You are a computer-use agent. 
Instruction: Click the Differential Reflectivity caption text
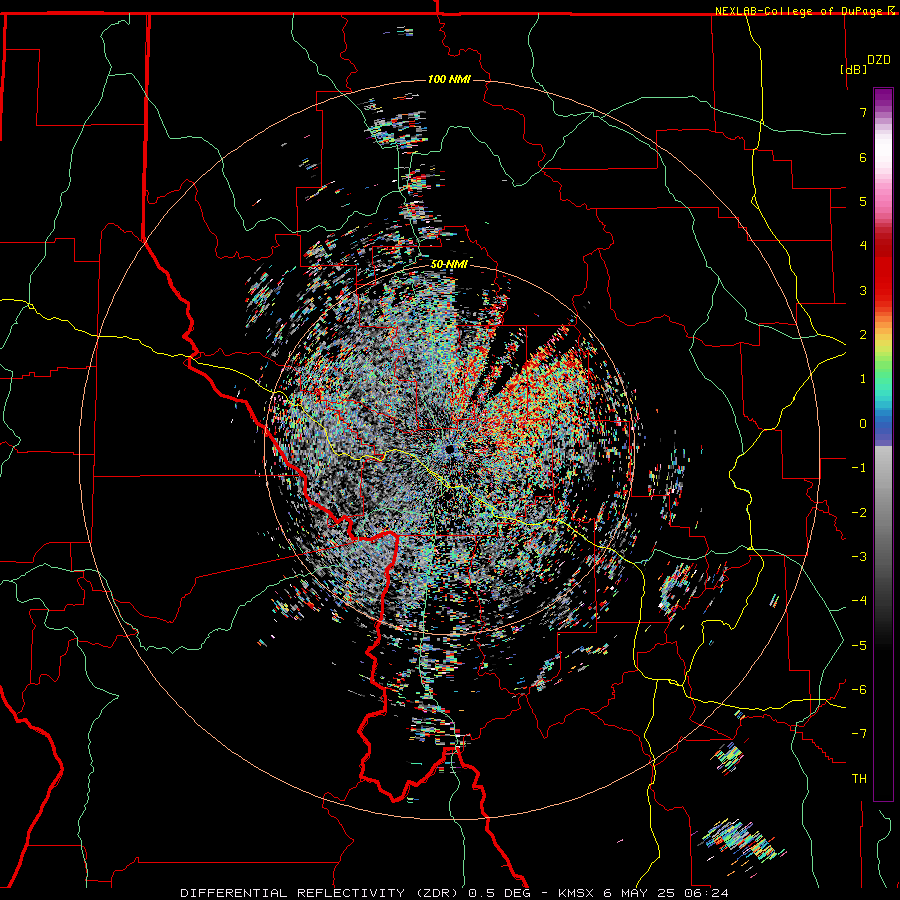coord(454,893)
